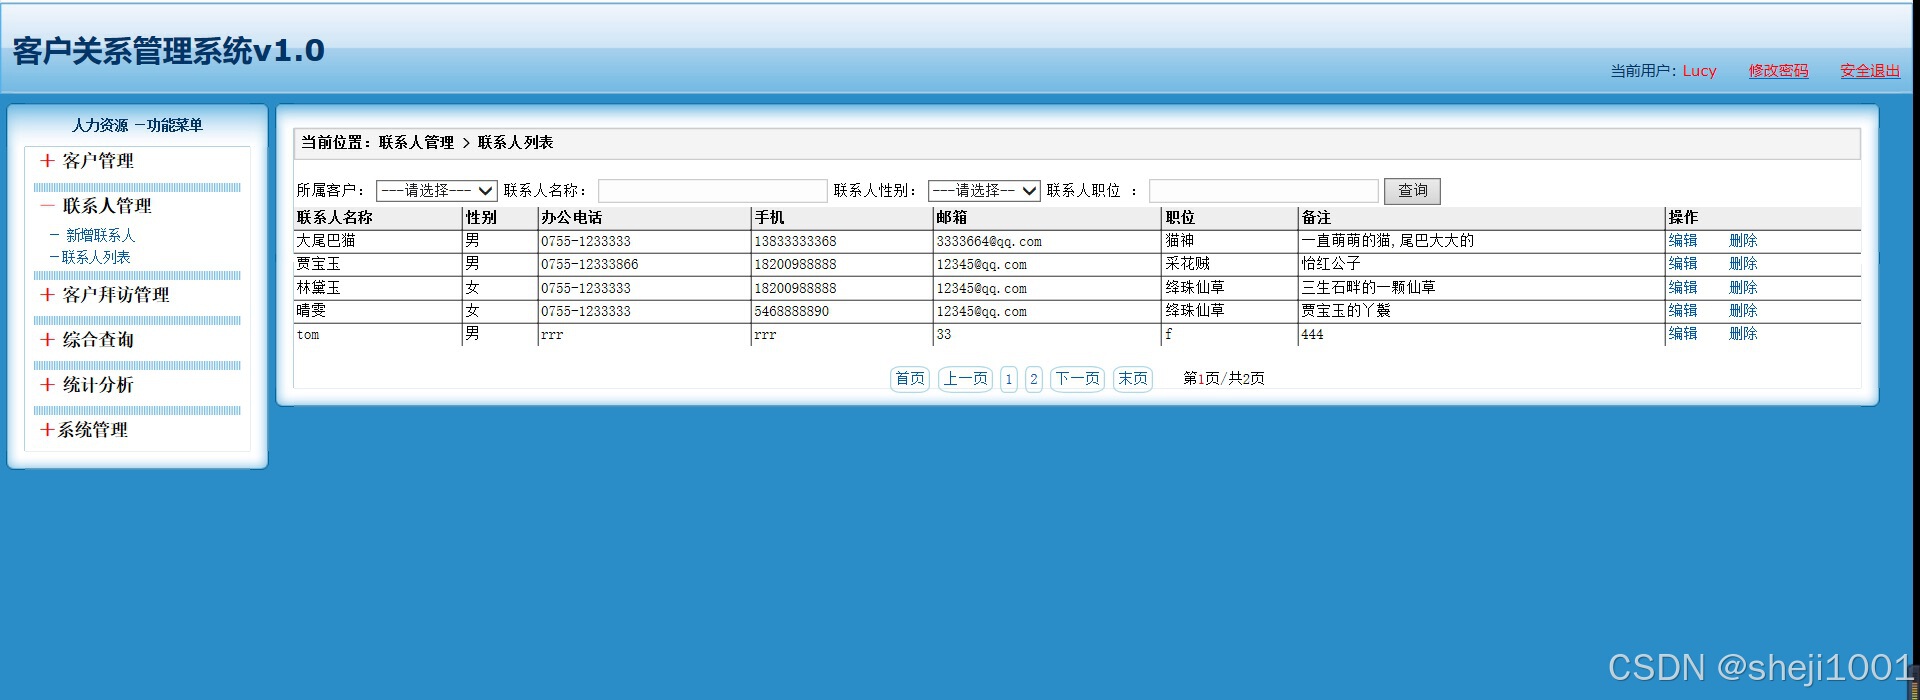Click the 联系人名称 column header
Screen dimensions: 1920x700
click(334, 218)
